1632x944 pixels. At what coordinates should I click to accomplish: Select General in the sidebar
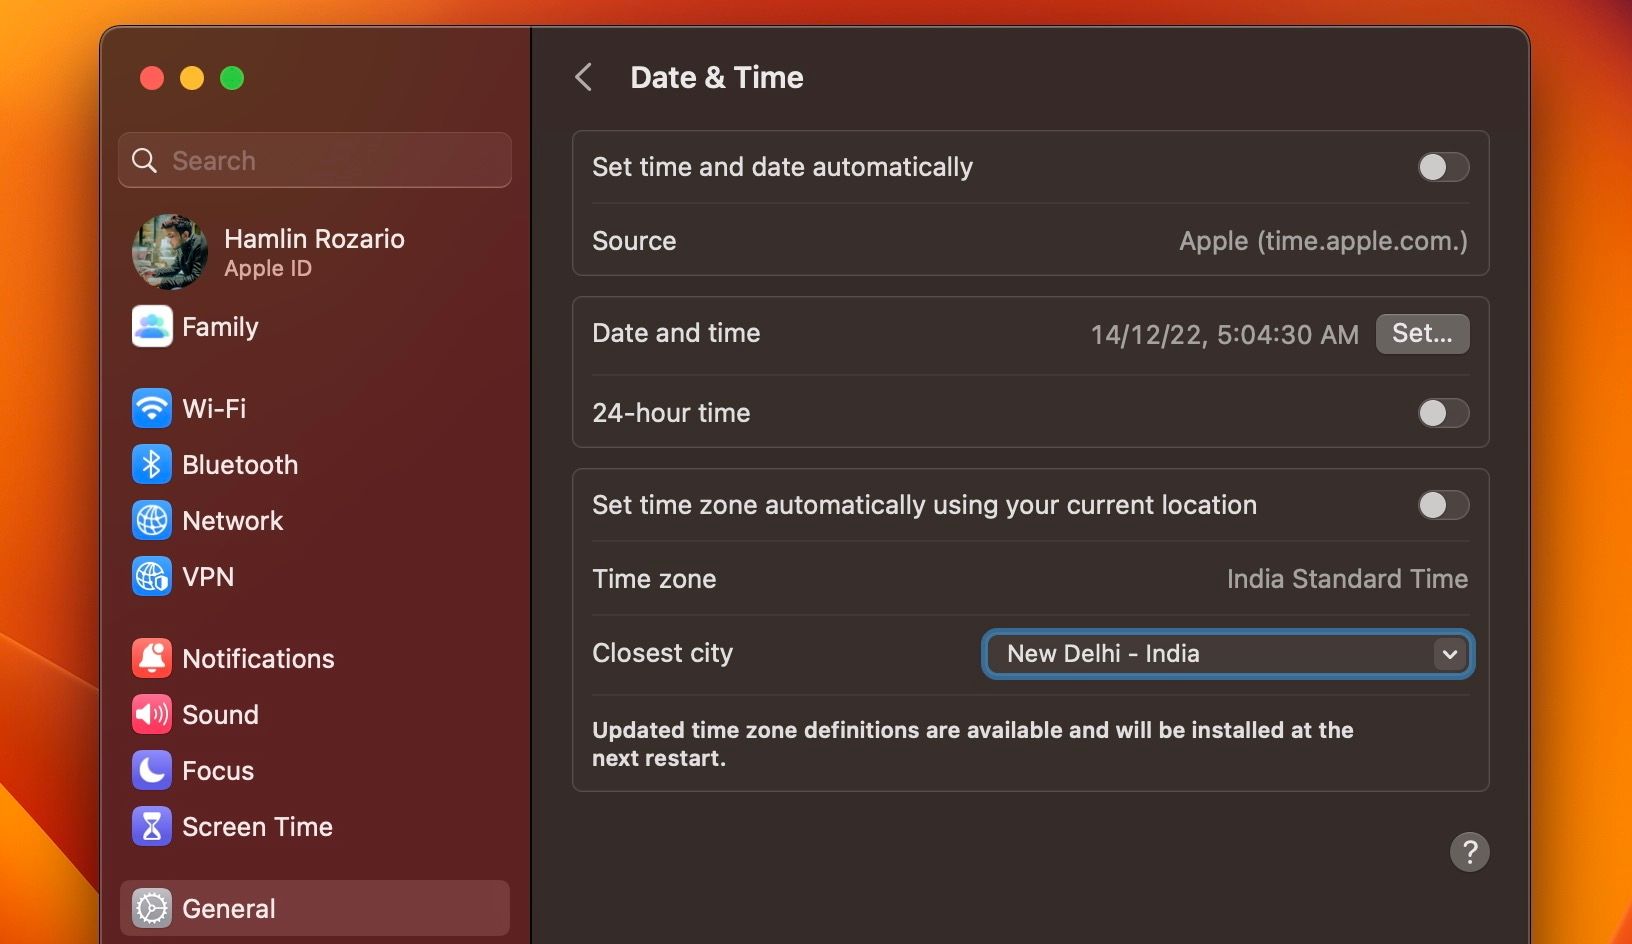pyautogui.click(x=228, y=908)
